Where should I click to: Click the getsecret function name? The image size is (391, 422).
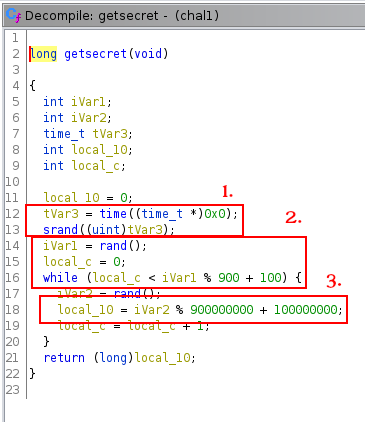coord(95,54)
